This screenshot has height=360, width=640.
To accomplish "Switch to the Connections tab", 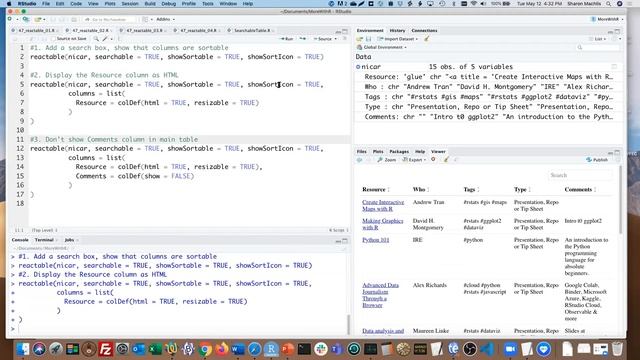I will click(424, 30).
